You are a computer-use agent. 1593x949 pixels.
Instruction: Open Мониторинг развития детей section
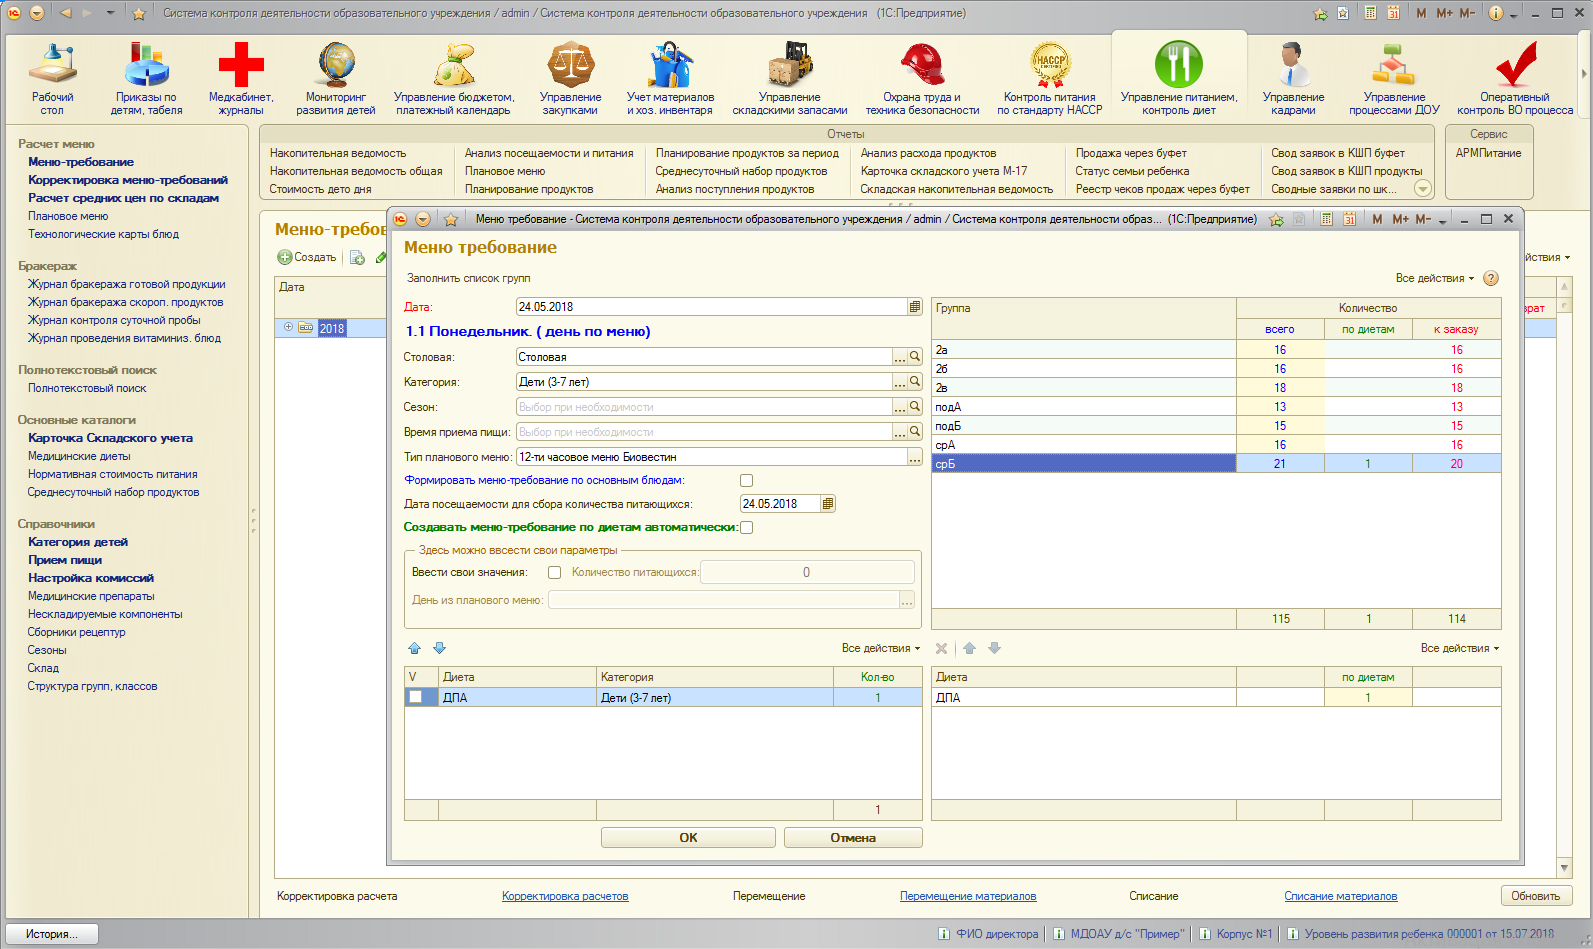click(x=336, y=79)
